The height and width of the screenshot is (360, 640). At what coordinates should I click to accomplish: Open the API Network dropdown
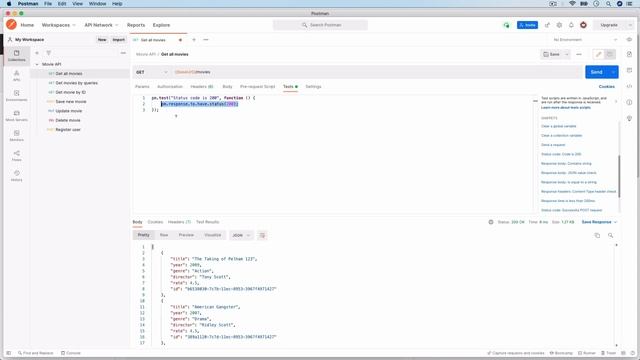point(101,25)
